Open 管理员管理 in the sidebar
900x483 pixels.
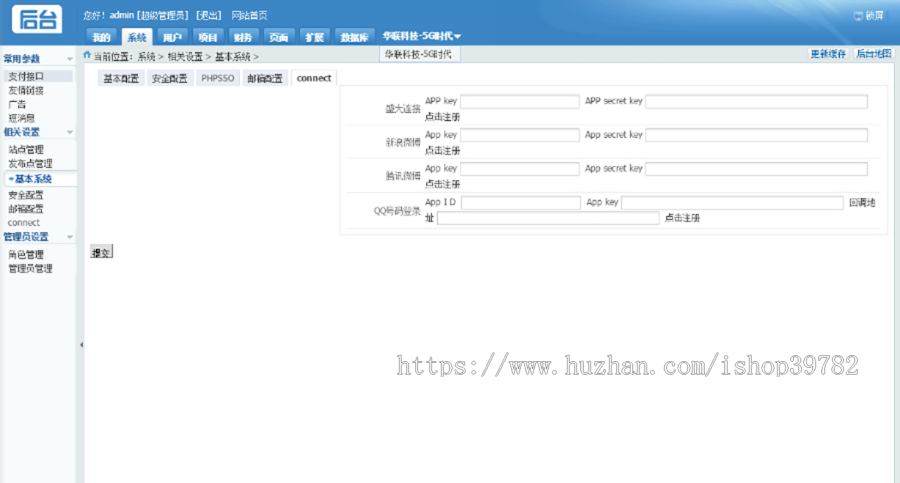coord(30,268)
